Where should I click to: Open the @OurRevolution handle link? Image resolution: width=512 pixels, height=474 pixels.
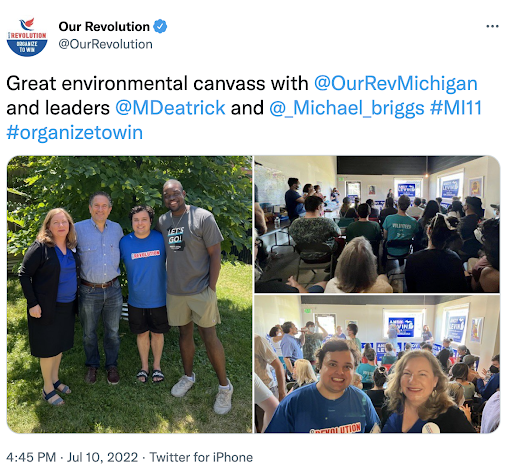105,44
